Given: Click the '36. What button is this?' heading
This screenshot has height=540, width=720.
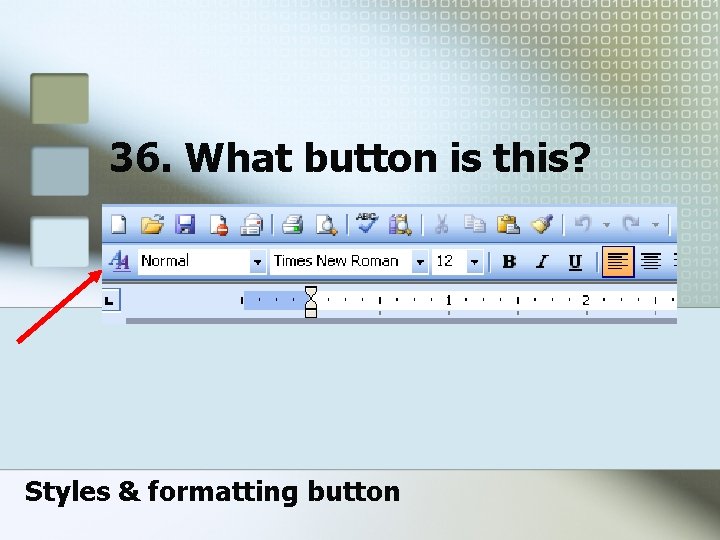Looking at the screenshot, I should pyautogui.click(x=350, y=158).
